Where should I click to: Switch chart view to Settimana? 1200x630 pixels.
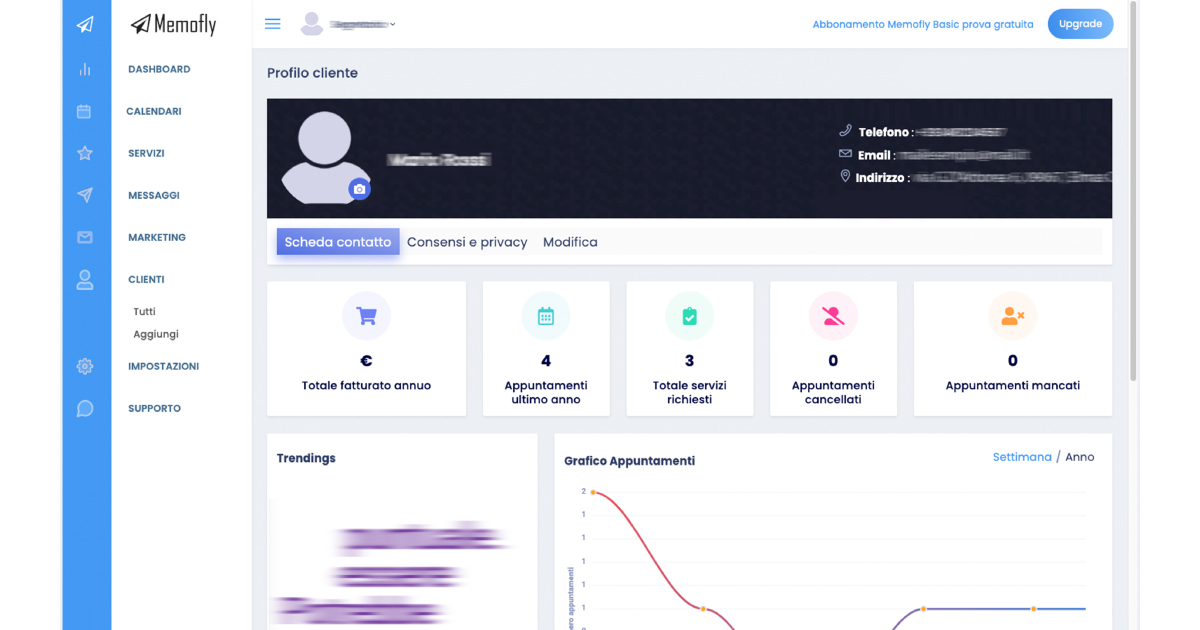pyautogui.click(x=1021, y=456)
